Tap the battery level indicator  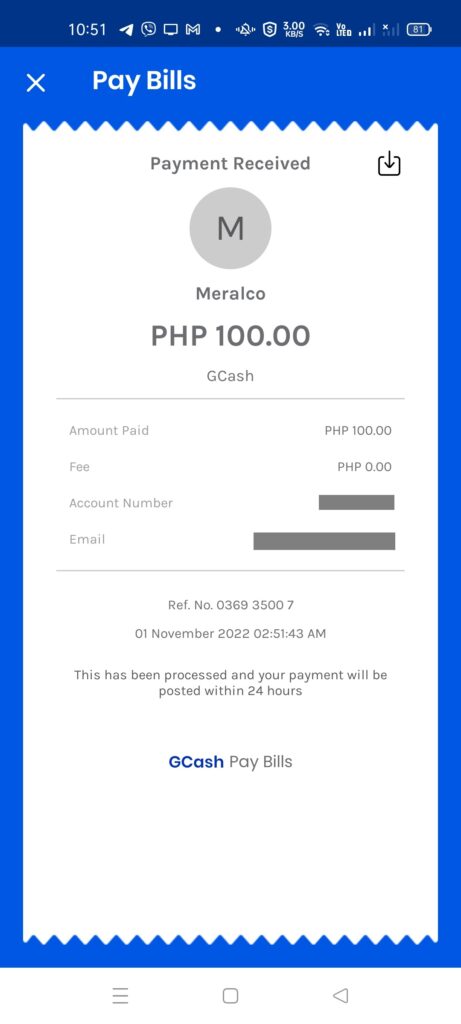(x=419, y=29)
